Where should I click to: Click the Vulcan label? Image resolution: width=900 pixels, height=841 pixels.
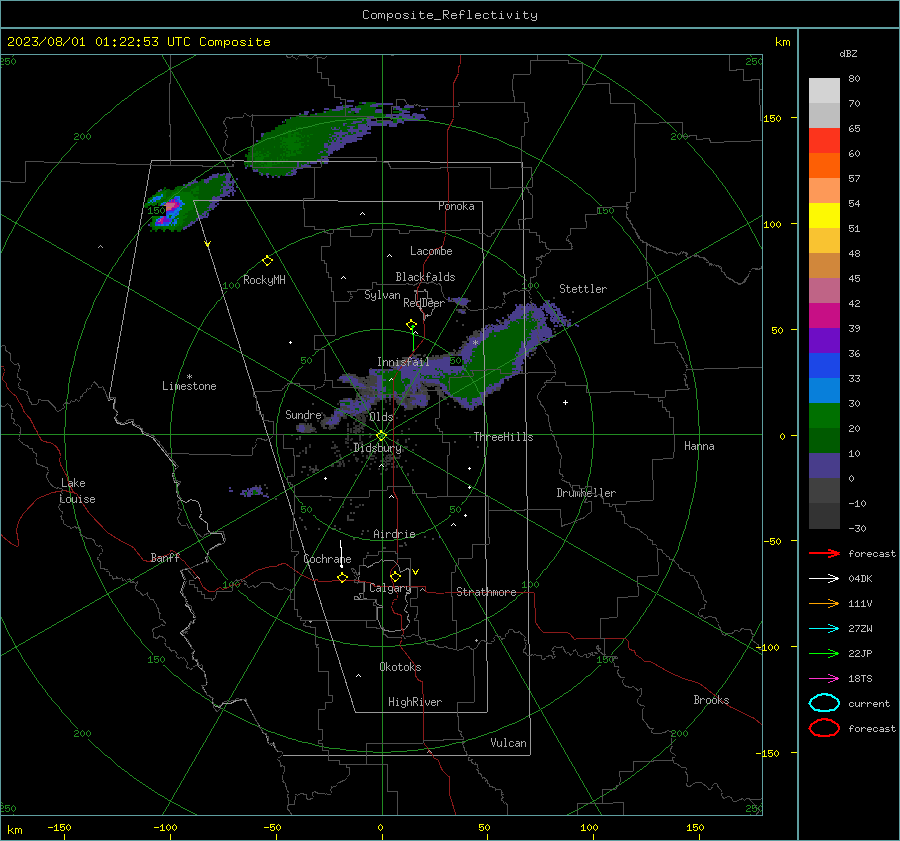tap(508, 743)
